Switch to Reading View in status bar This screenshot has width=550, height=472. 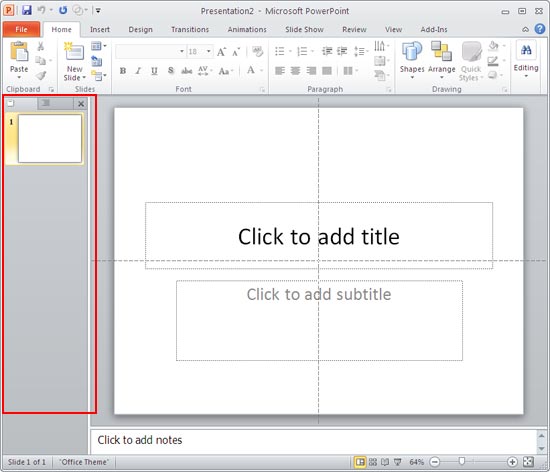385,462
